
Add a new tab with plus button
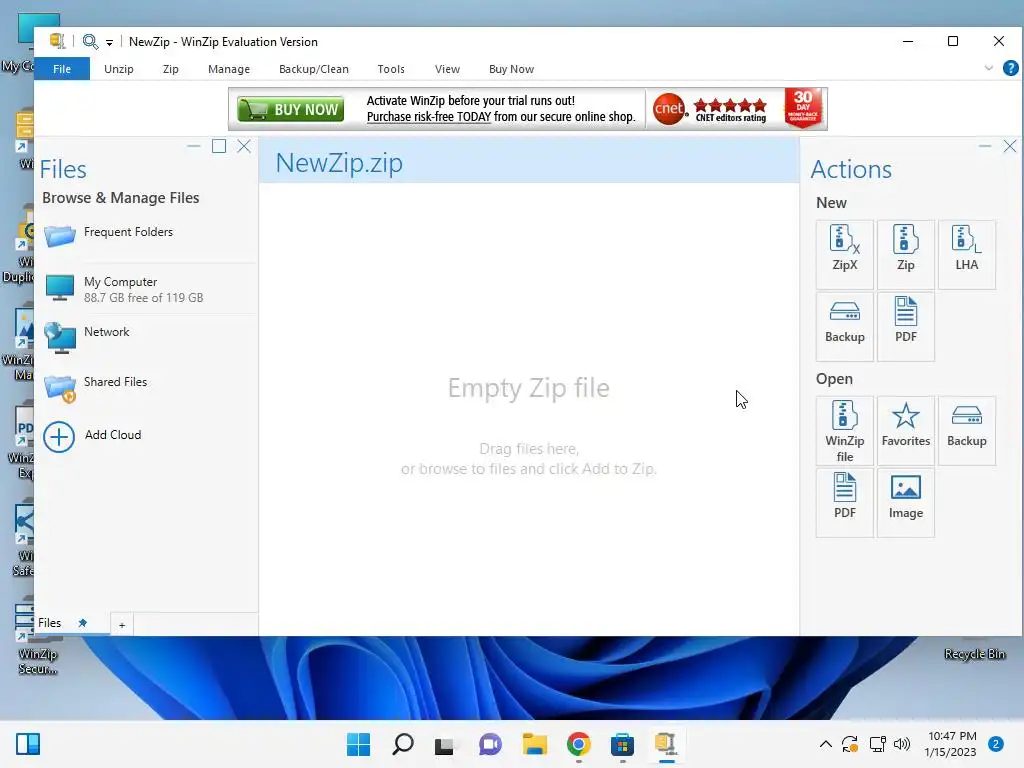point(122,625)
